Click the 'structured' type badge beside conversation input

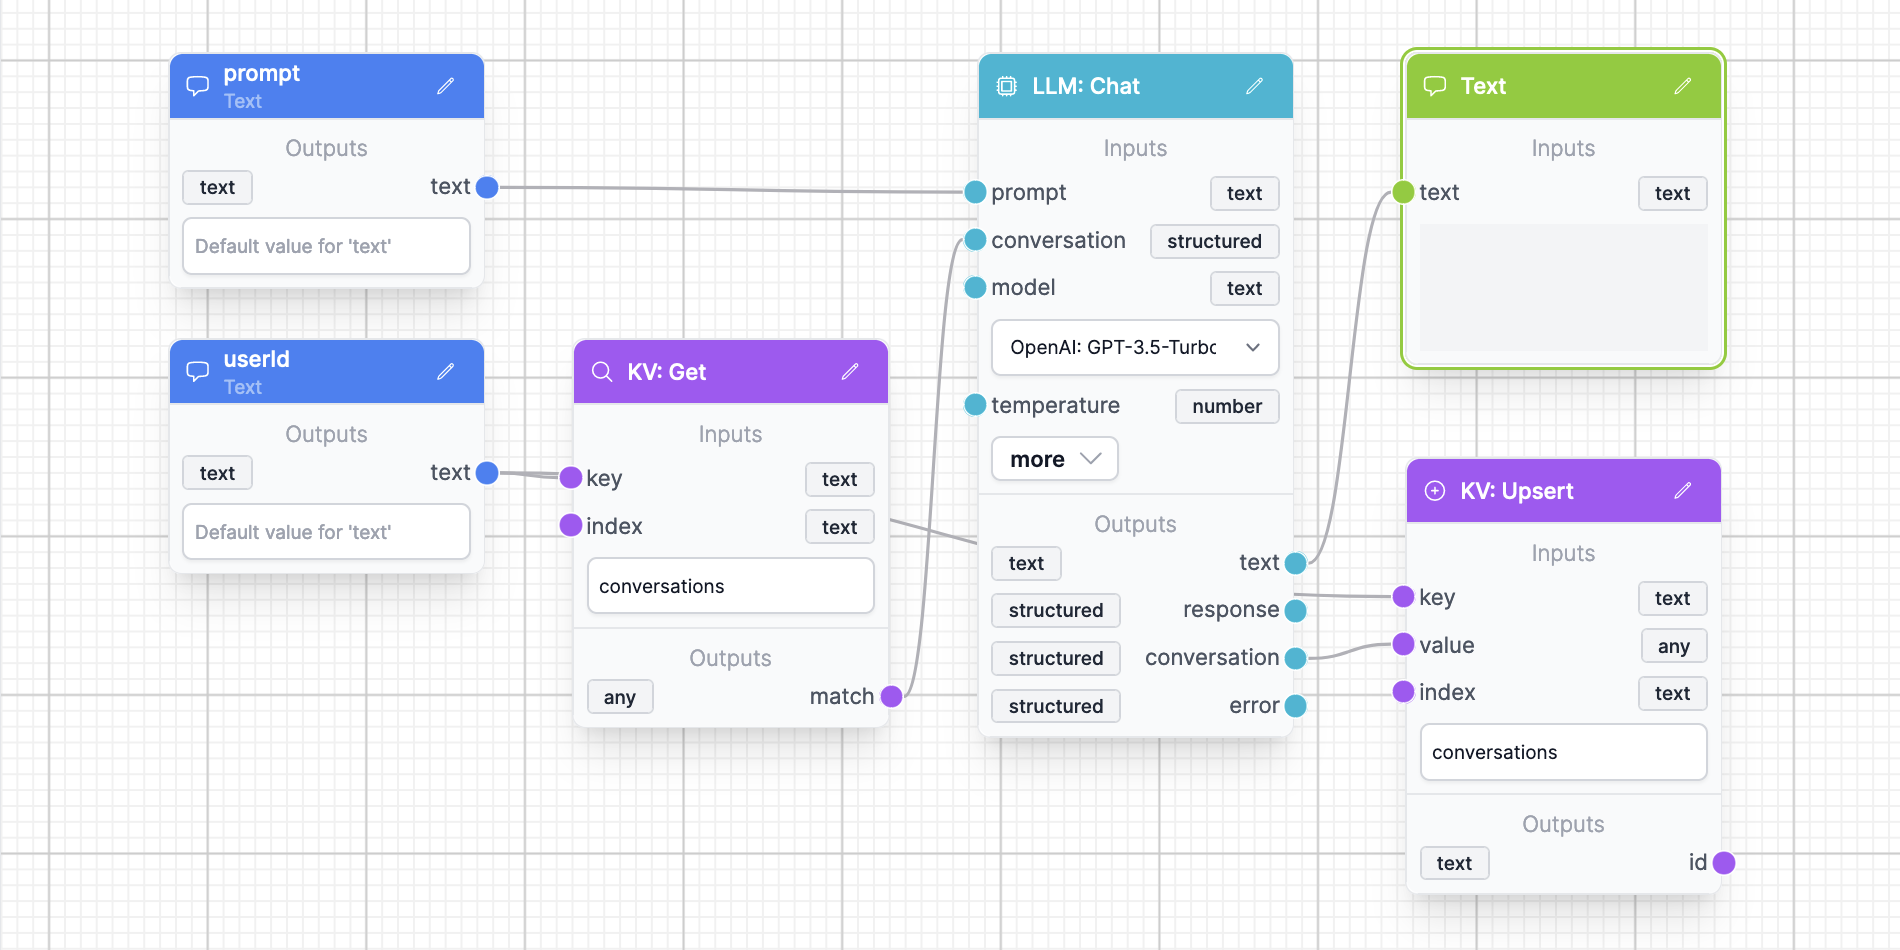click(x=1214, y=241)
